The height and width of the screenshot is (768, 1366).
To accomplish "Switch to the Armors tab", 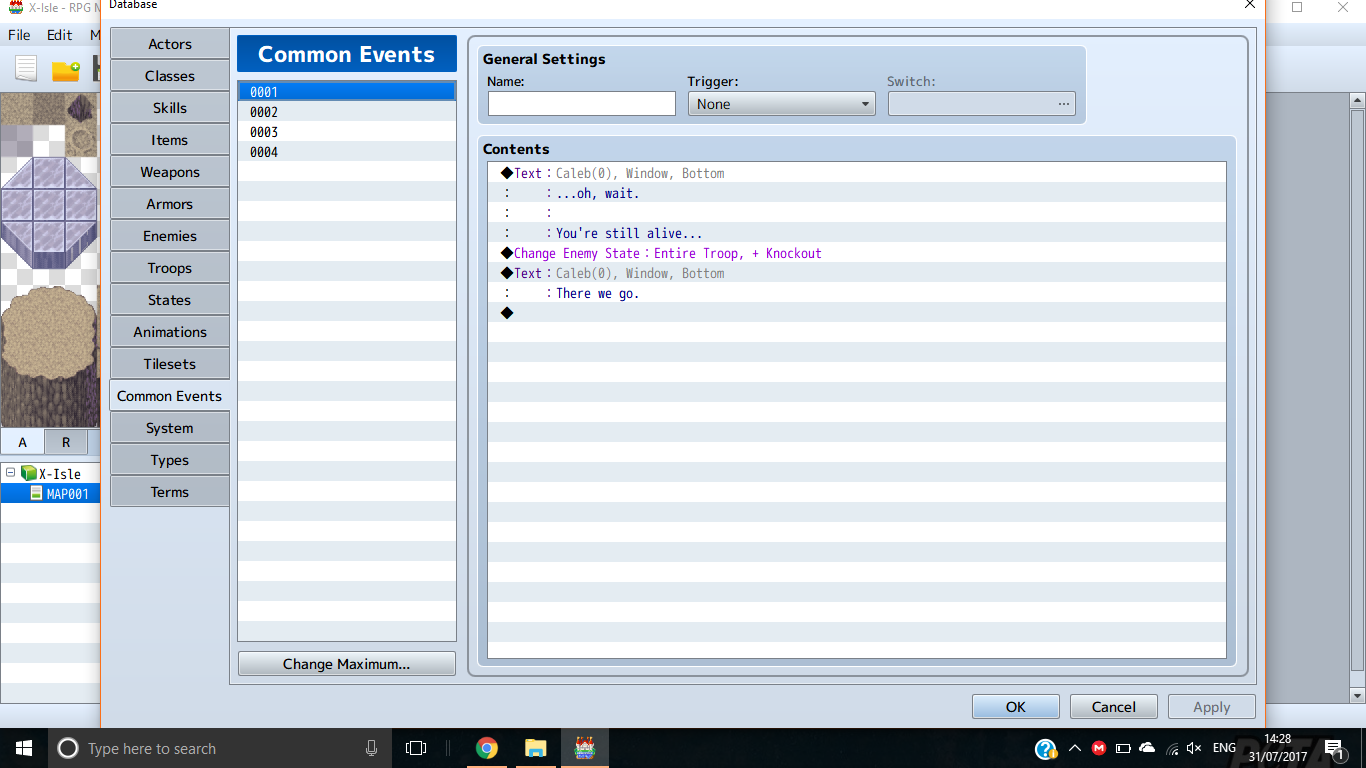I will coord(170,204).
